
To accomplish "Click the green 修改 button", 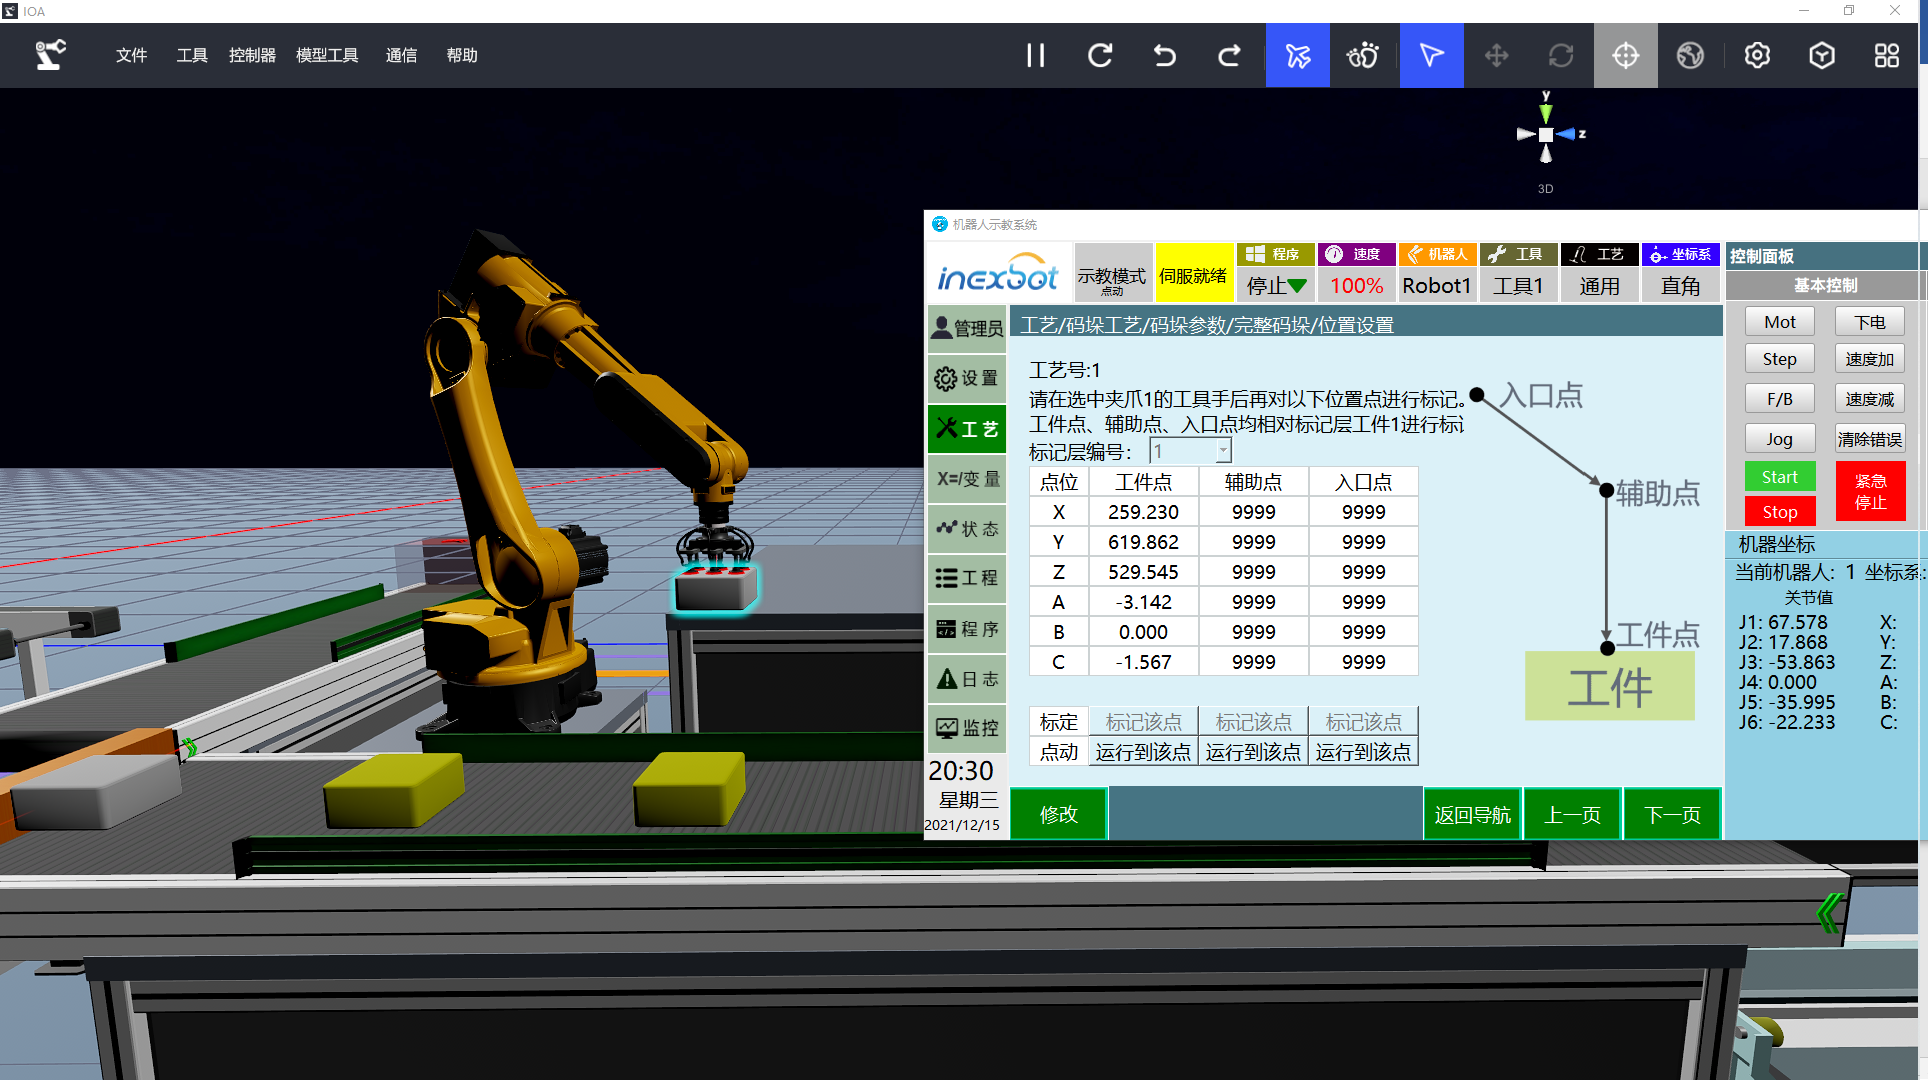I will point(1058,814).
